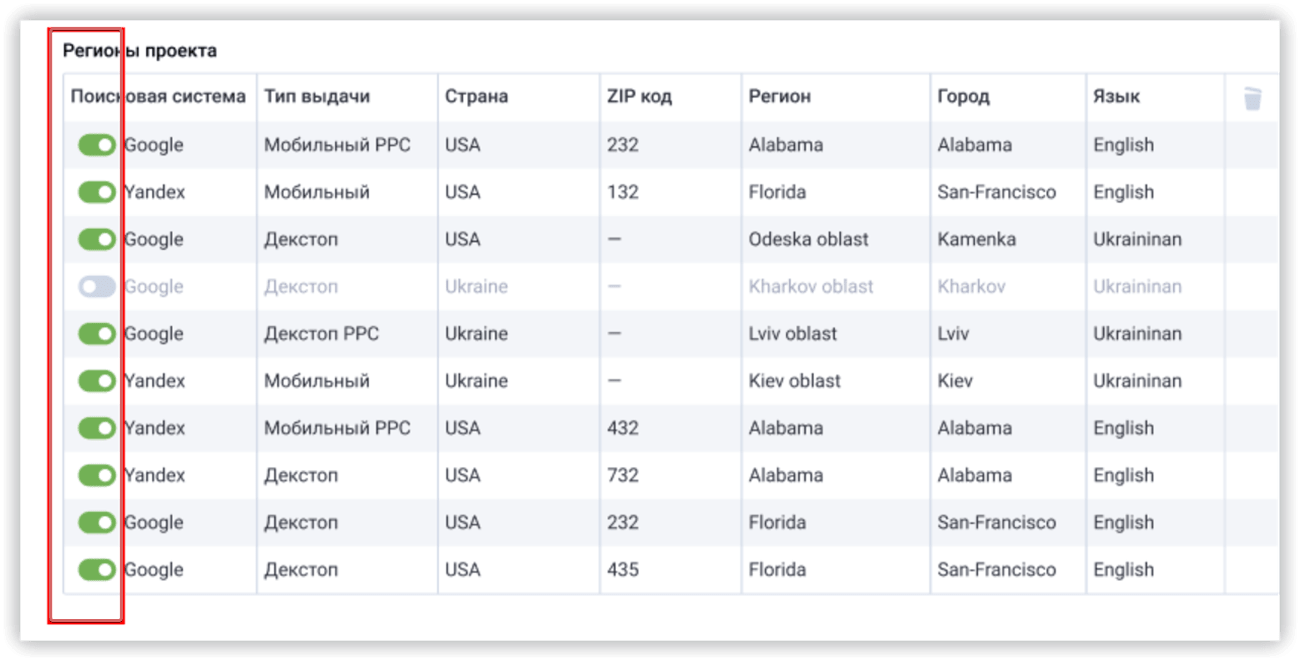Screen dimensions: 1300x661
Task: Toggle the Kiev oblast row switch
Action: click(x=97, y=381)
